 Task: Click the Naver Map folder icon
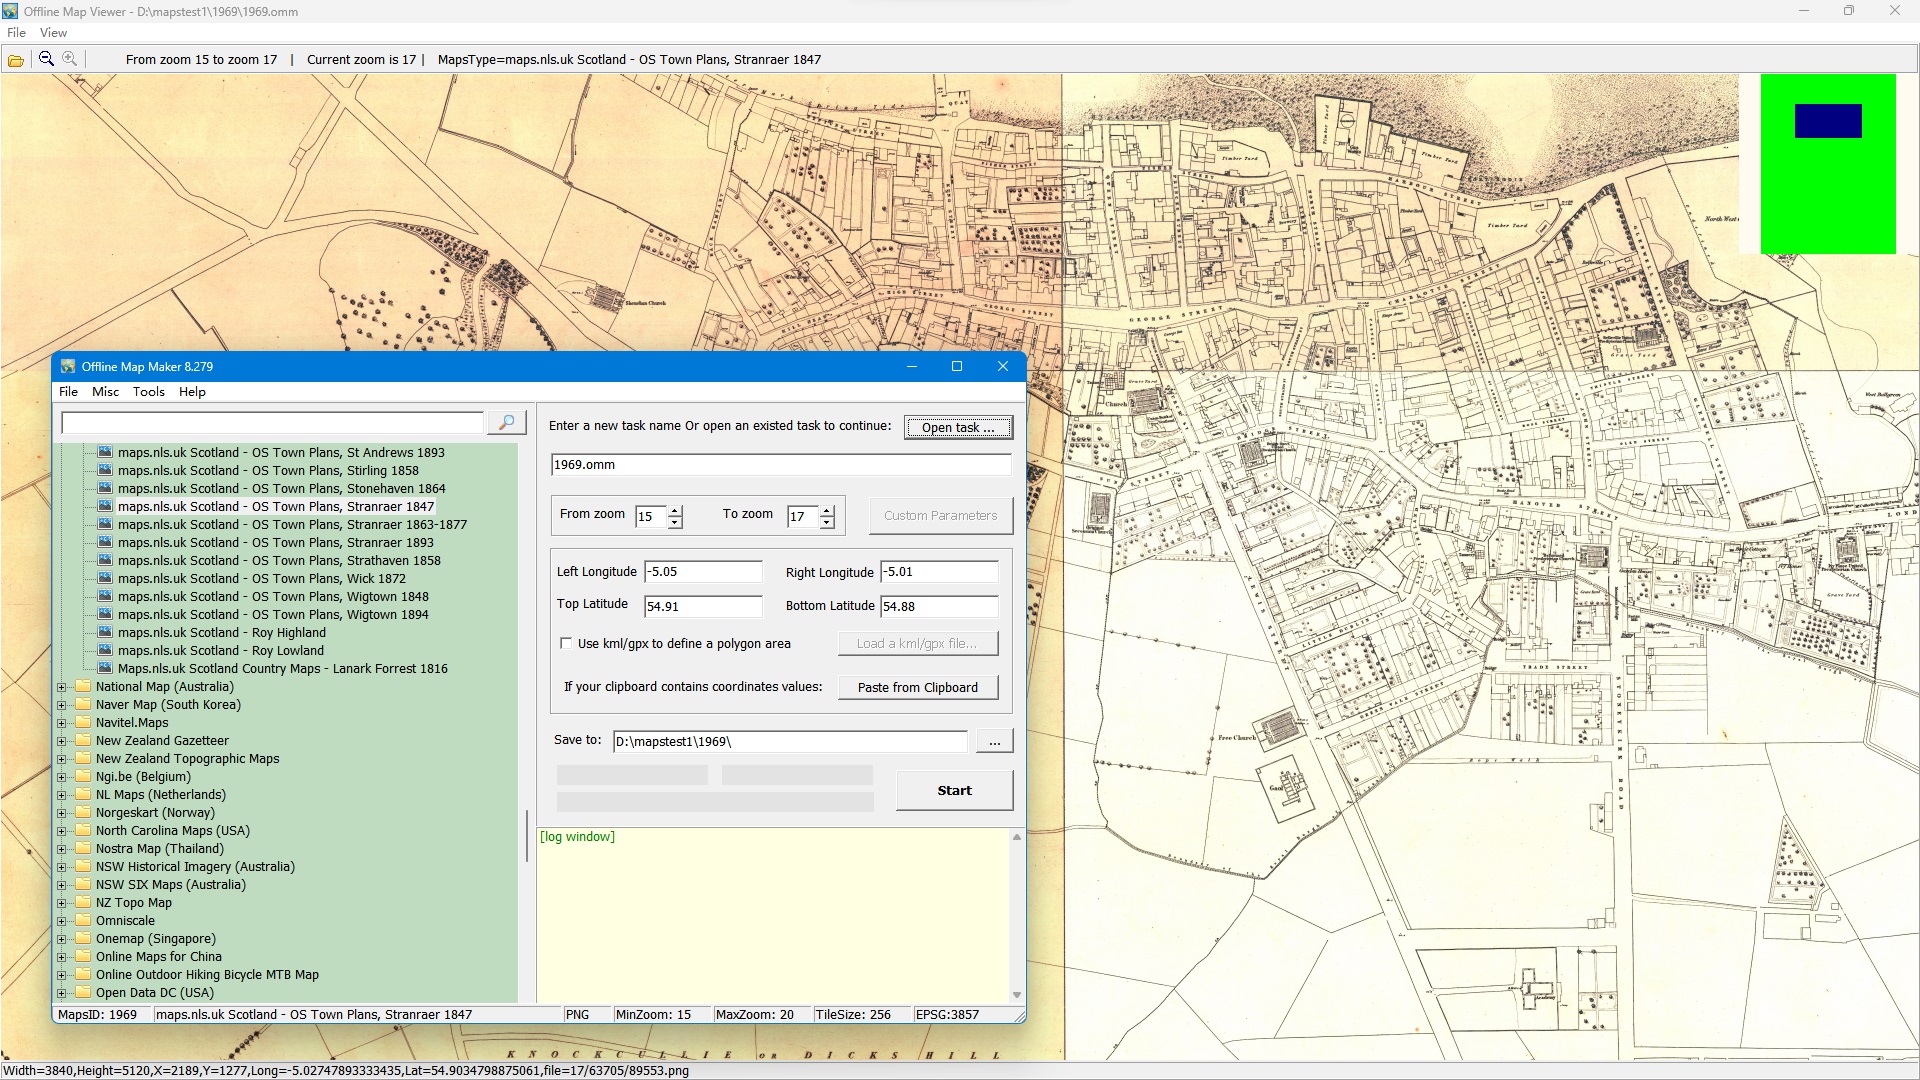(83, 705)
